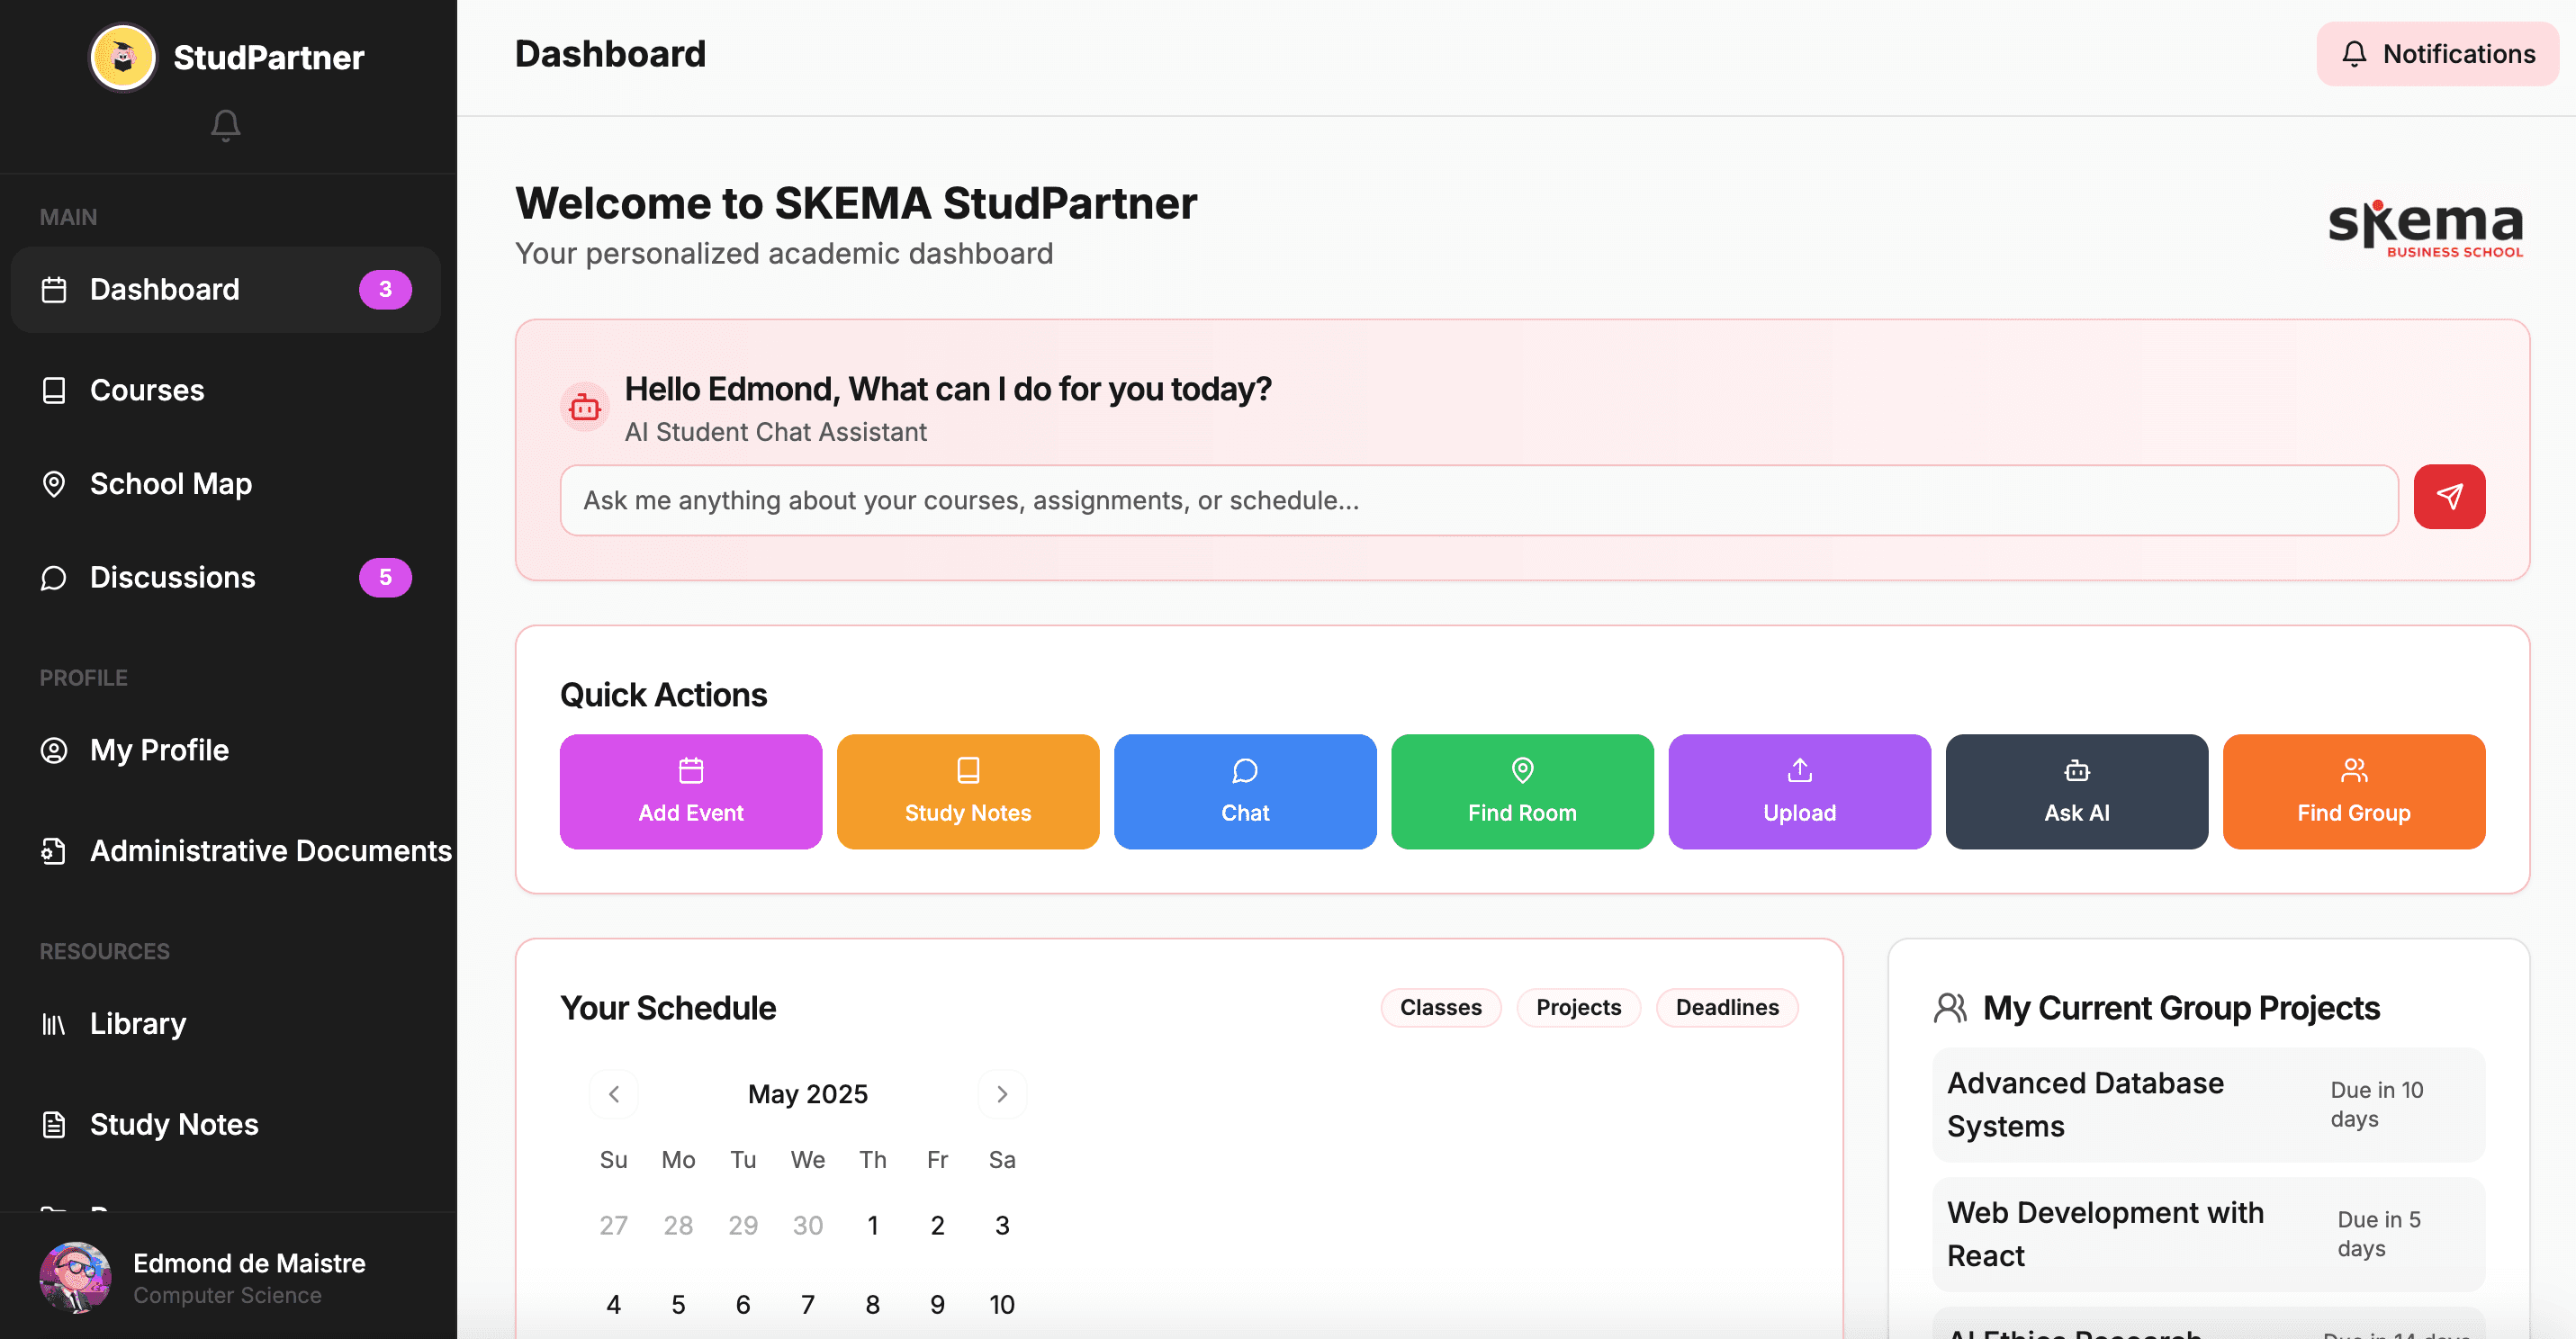
Task: Click the Notifications button in header
Action: [x=2437, y=54]
